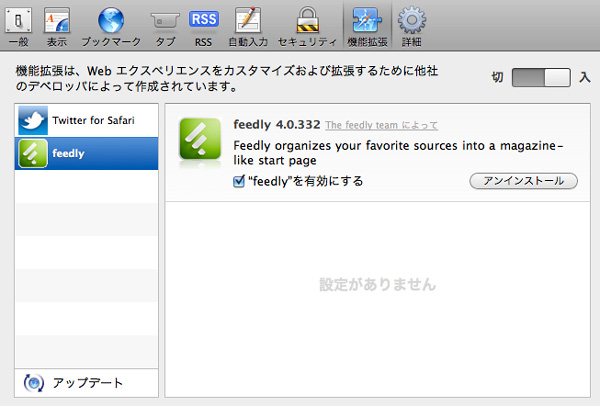Open アップデート (Updates) at list bottom
Image resolution: width=600 pixels, height=406 pixels.
pyautogui.click(x=86, y=383)
